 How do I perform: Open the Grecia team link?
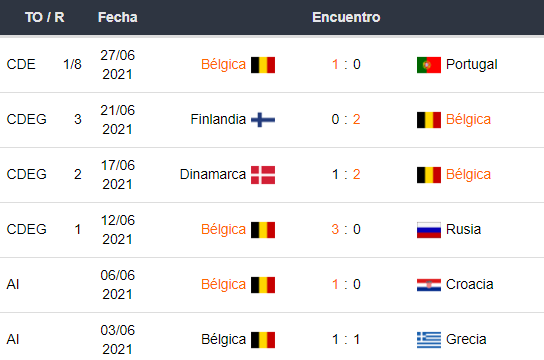point(466,339)
